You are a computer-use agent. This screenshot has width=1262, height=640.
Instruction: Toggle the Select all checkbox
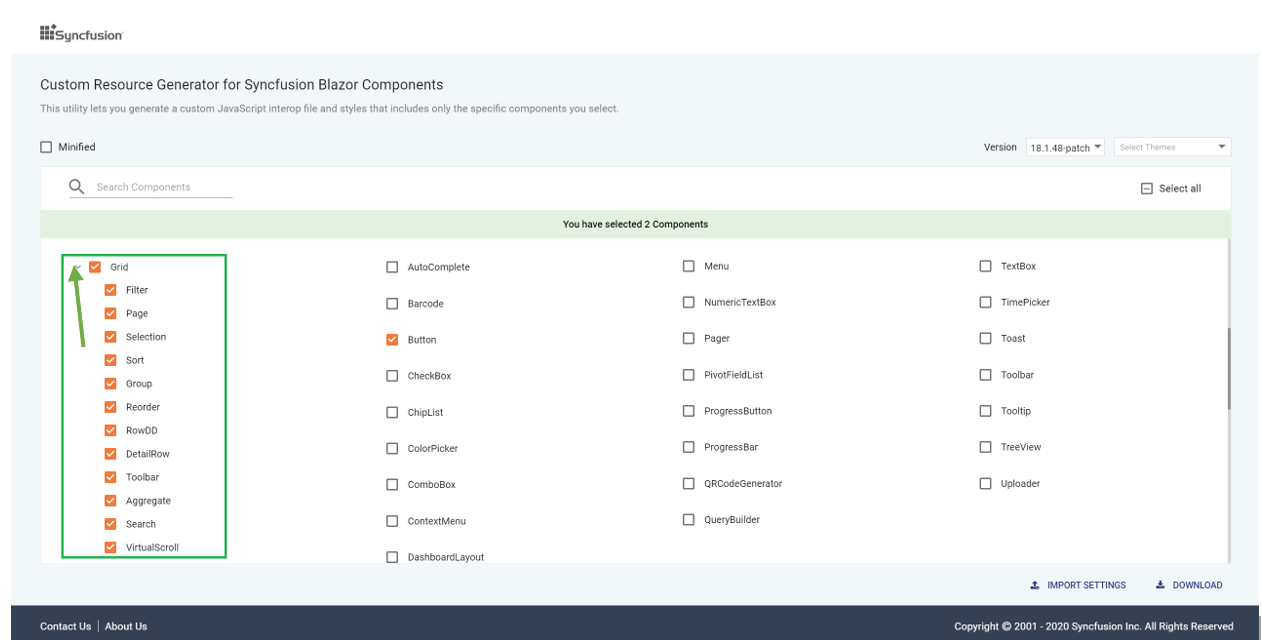[x=1147, y=188]
